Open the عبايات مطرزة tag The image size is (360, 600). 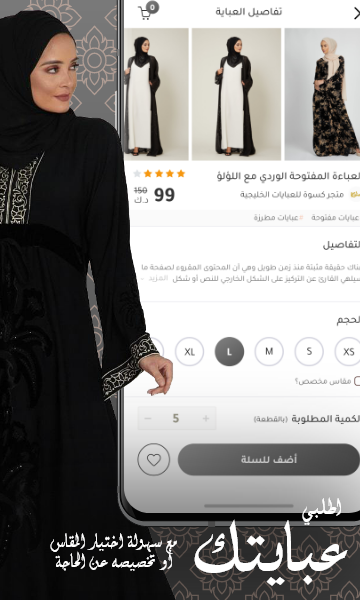click(x=278, y=218)
